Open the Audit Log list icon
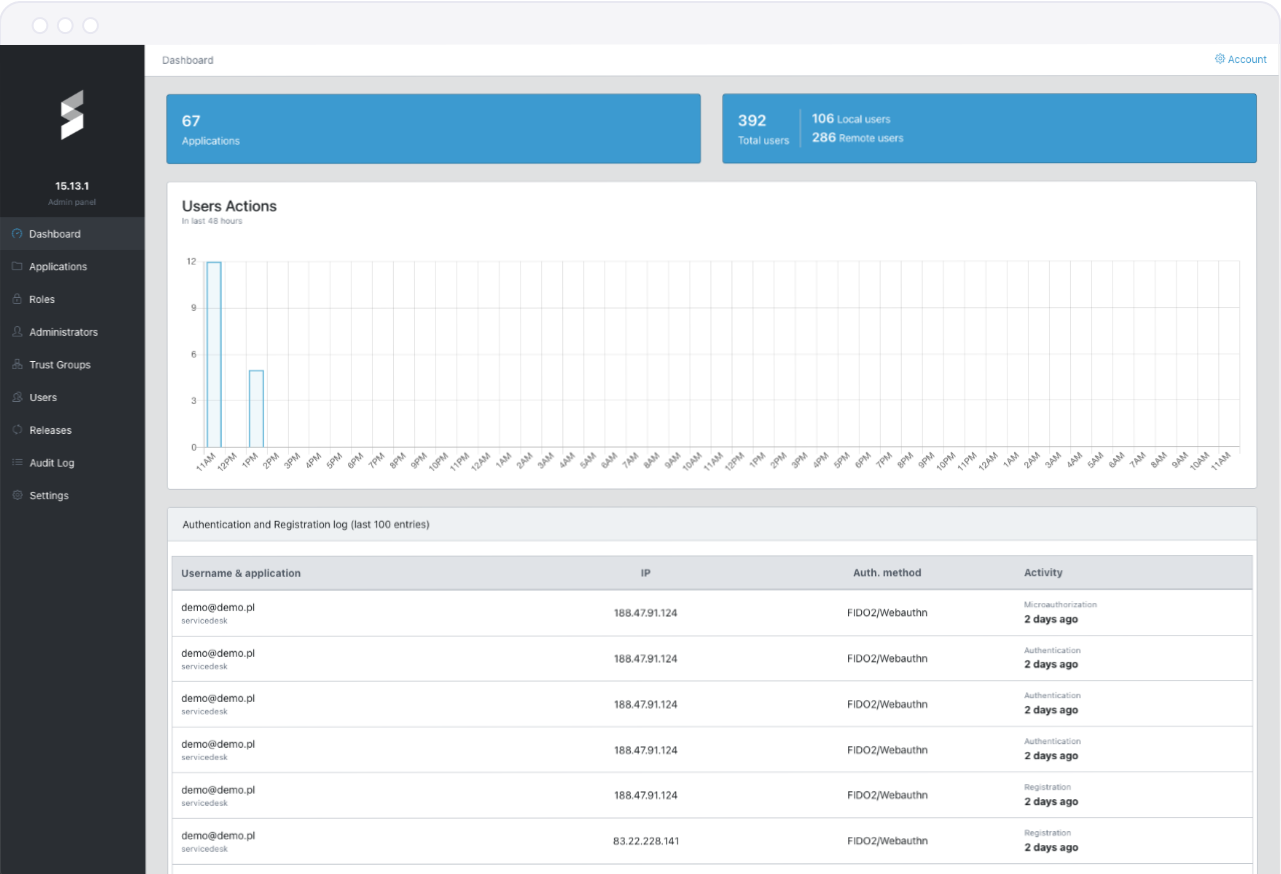 pyautogui.click(x=16, y=462)
